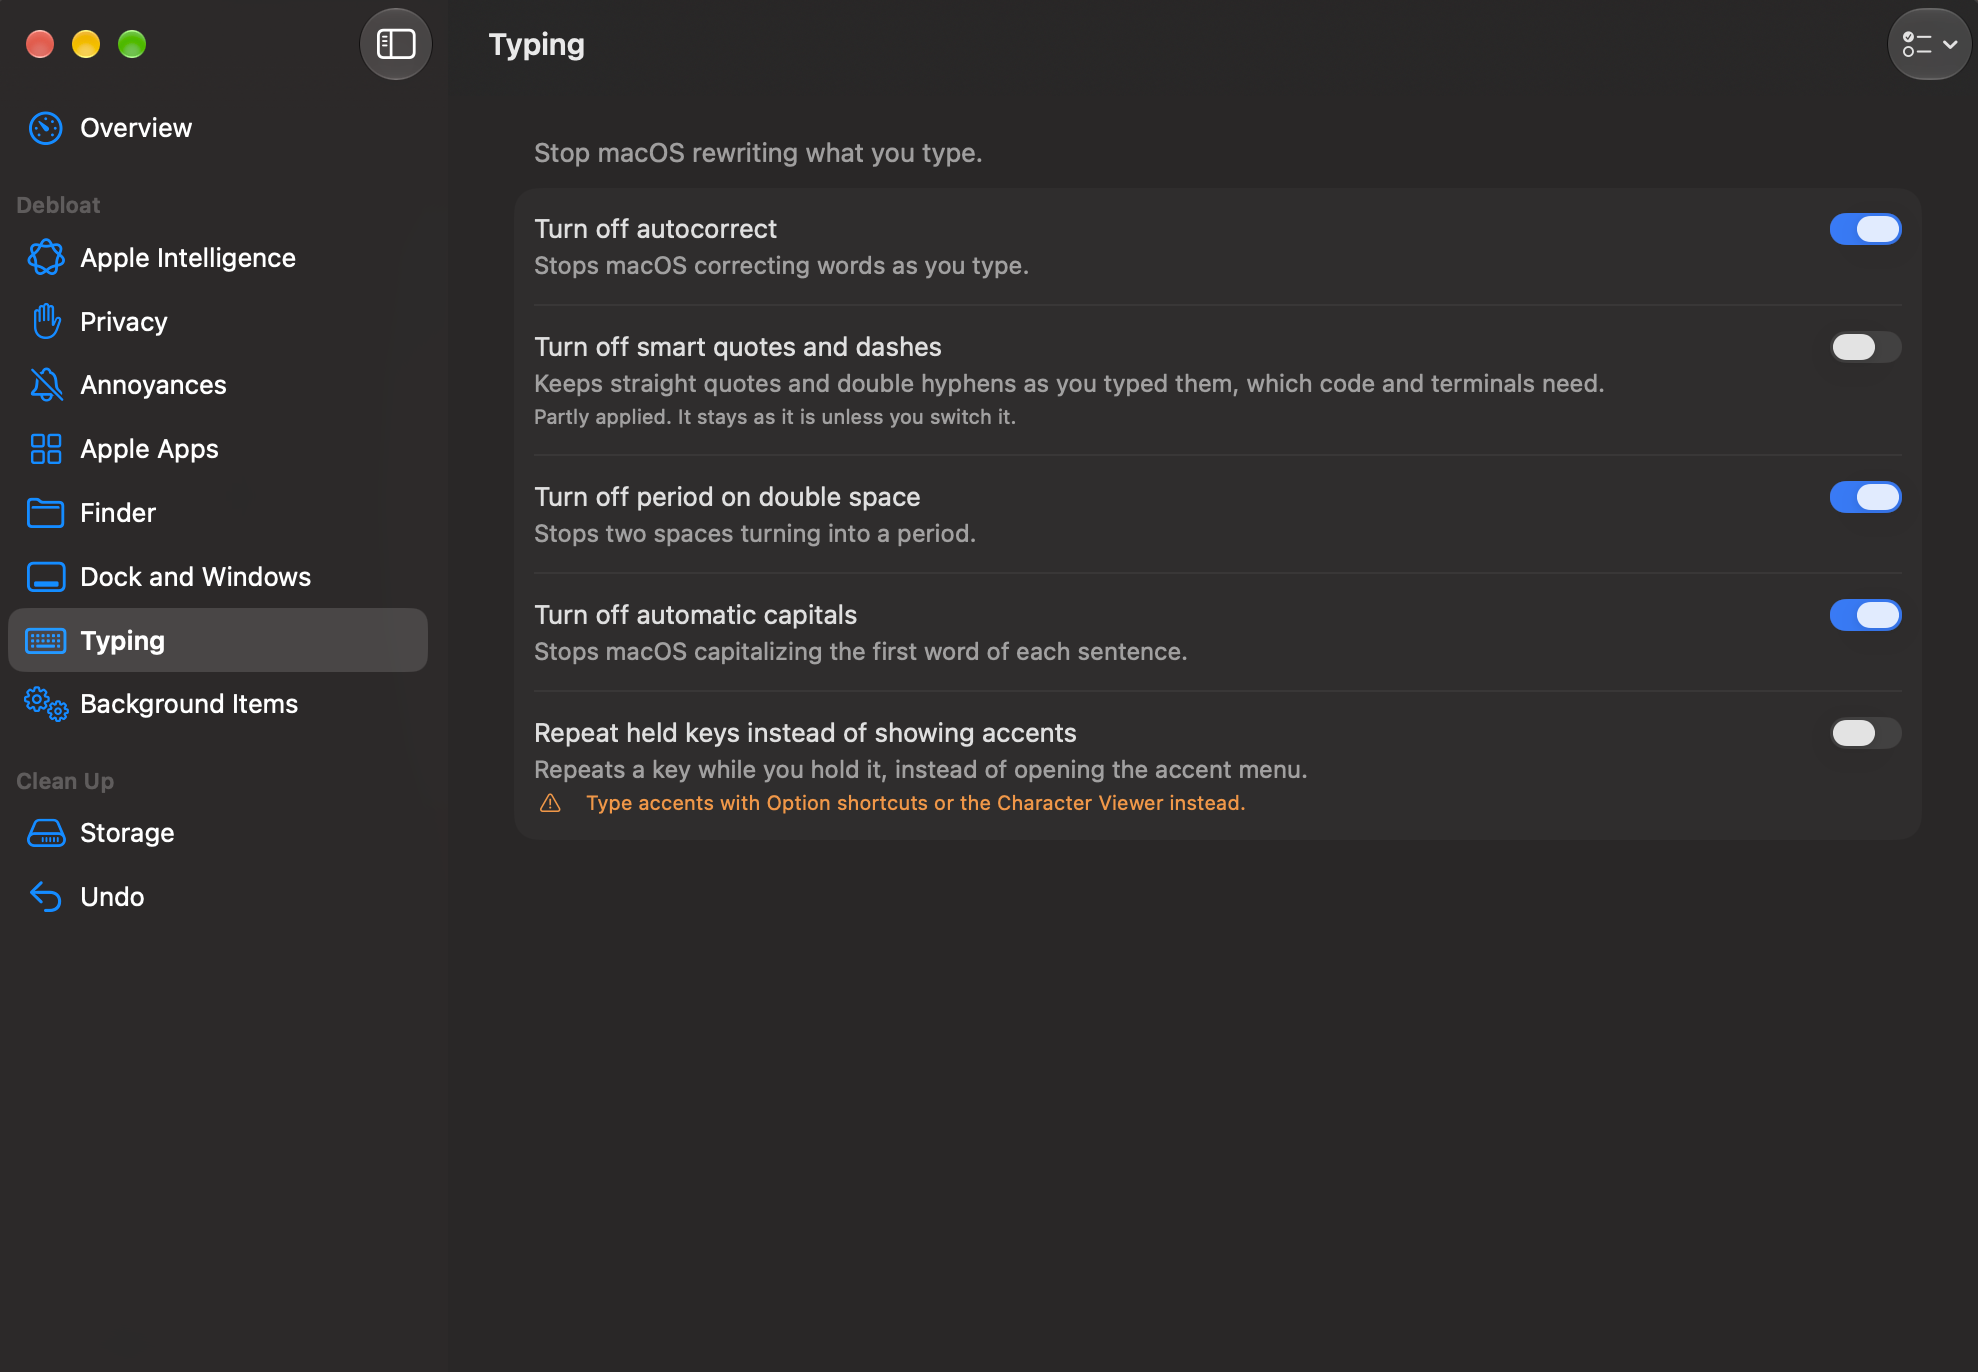Click the orange Option shortcuts warning text
The height and width of the screenshot is (1372, 1978).
click(x=915, y=803)
